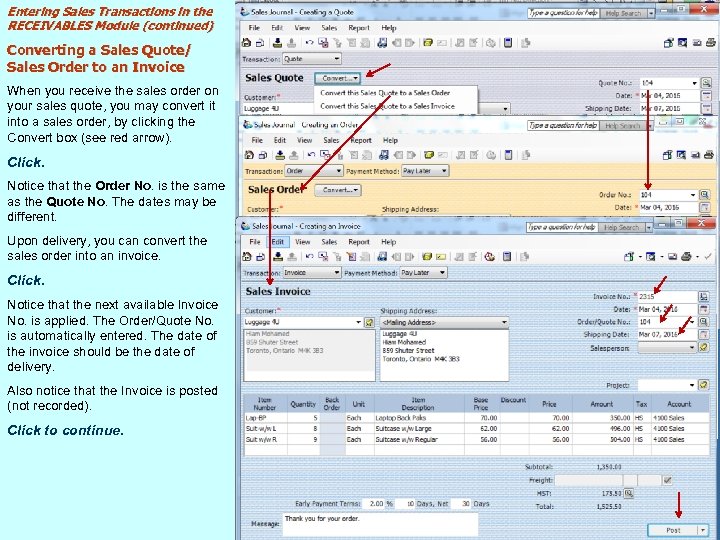Choose Convert this Sales Quote to Sales Invoice
This screenshot has height=540, width=720.
[388, 106]
